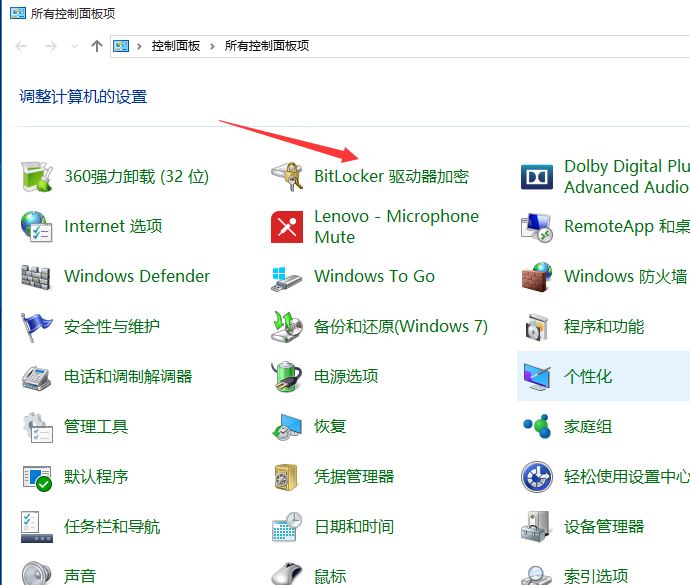Viewport: 690px width, 585px height.
Task: Open the Windows 防火墙 brick wall icon
Action: 537,277
